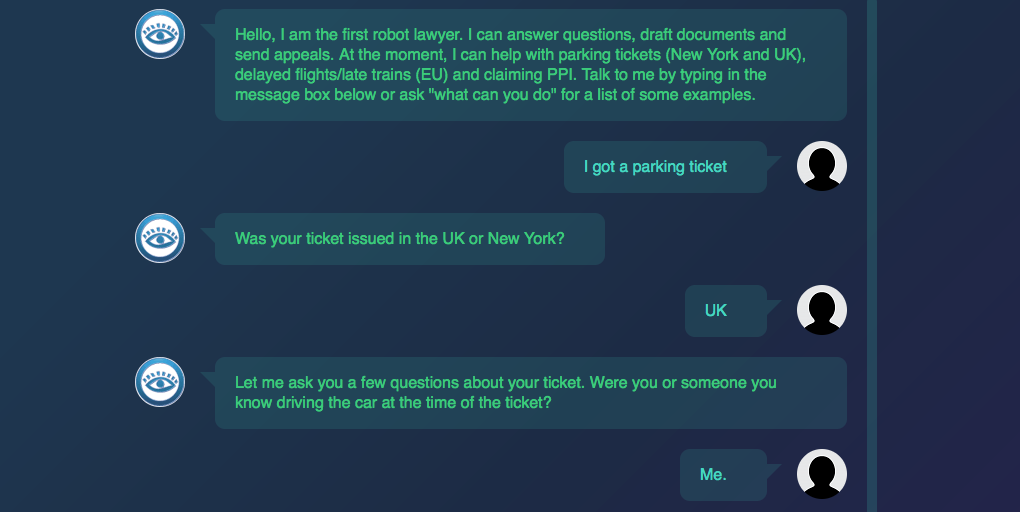Click the robot avatar next to 'Was your ticket issued'
This screenshot has width=1020, height=512.
(x=160, y=238)
